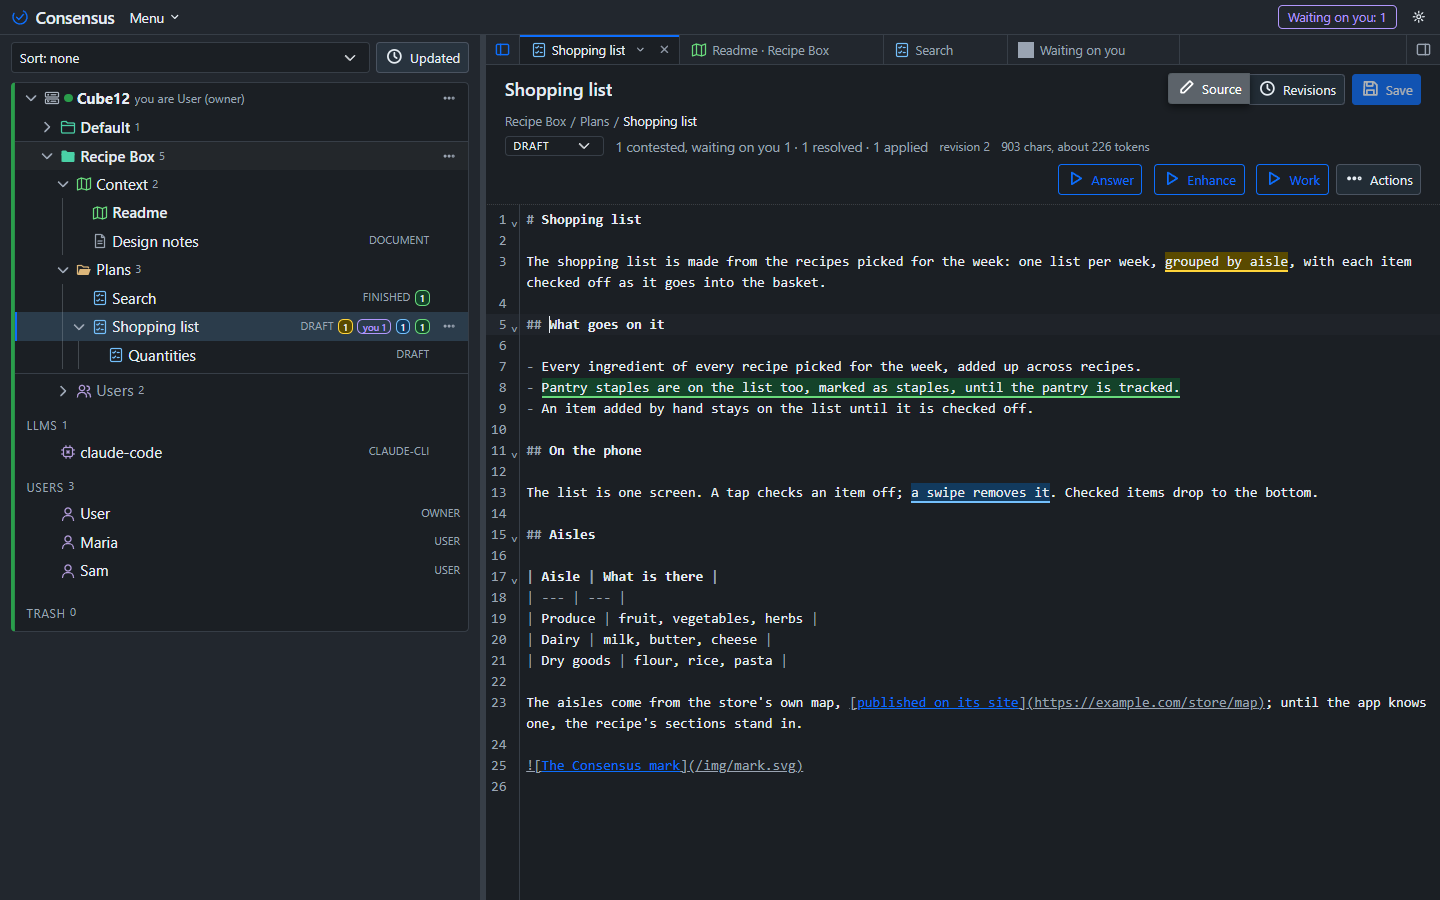This screenshot has height=900, width=1440.
Task: Open the DRAFT status dropdown
Action: (553, 146)
